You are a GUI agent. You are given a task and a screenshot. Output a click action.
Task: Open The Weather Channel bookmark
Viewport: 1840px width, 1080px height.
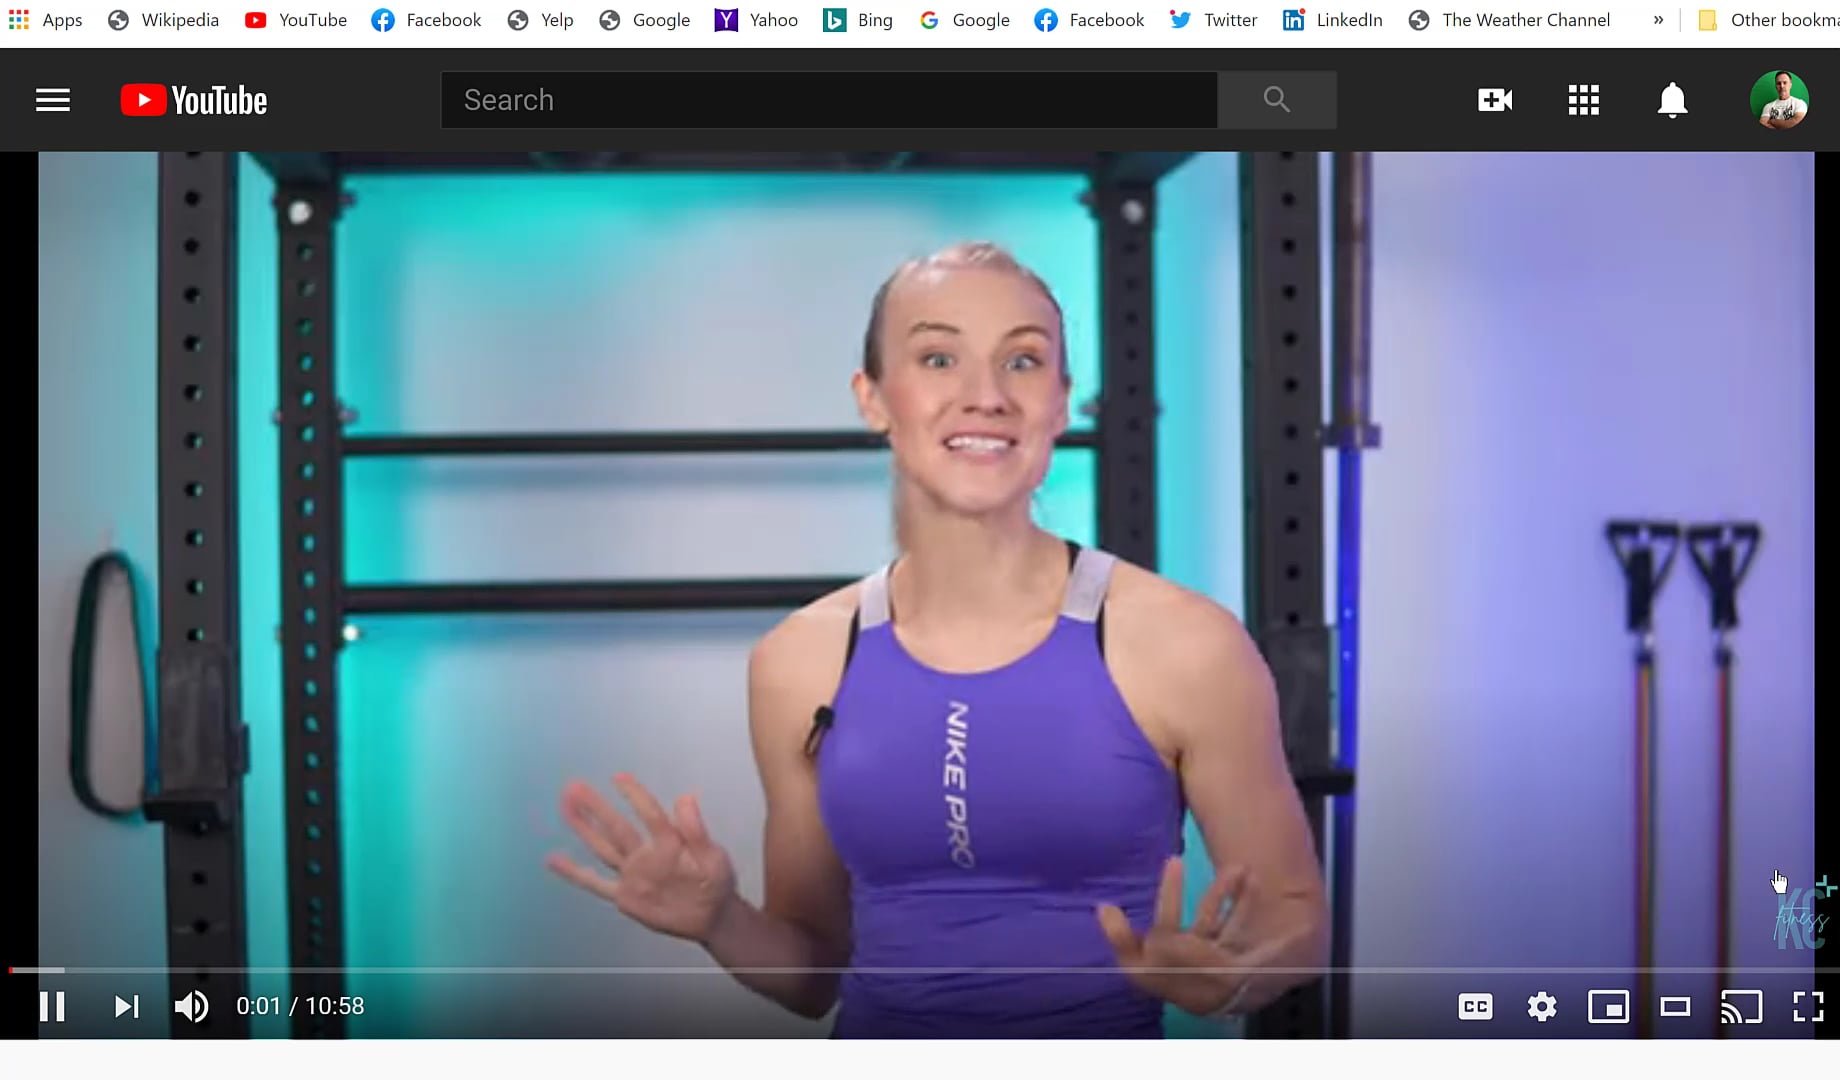pyautogui.click(x=1509, y=19)
